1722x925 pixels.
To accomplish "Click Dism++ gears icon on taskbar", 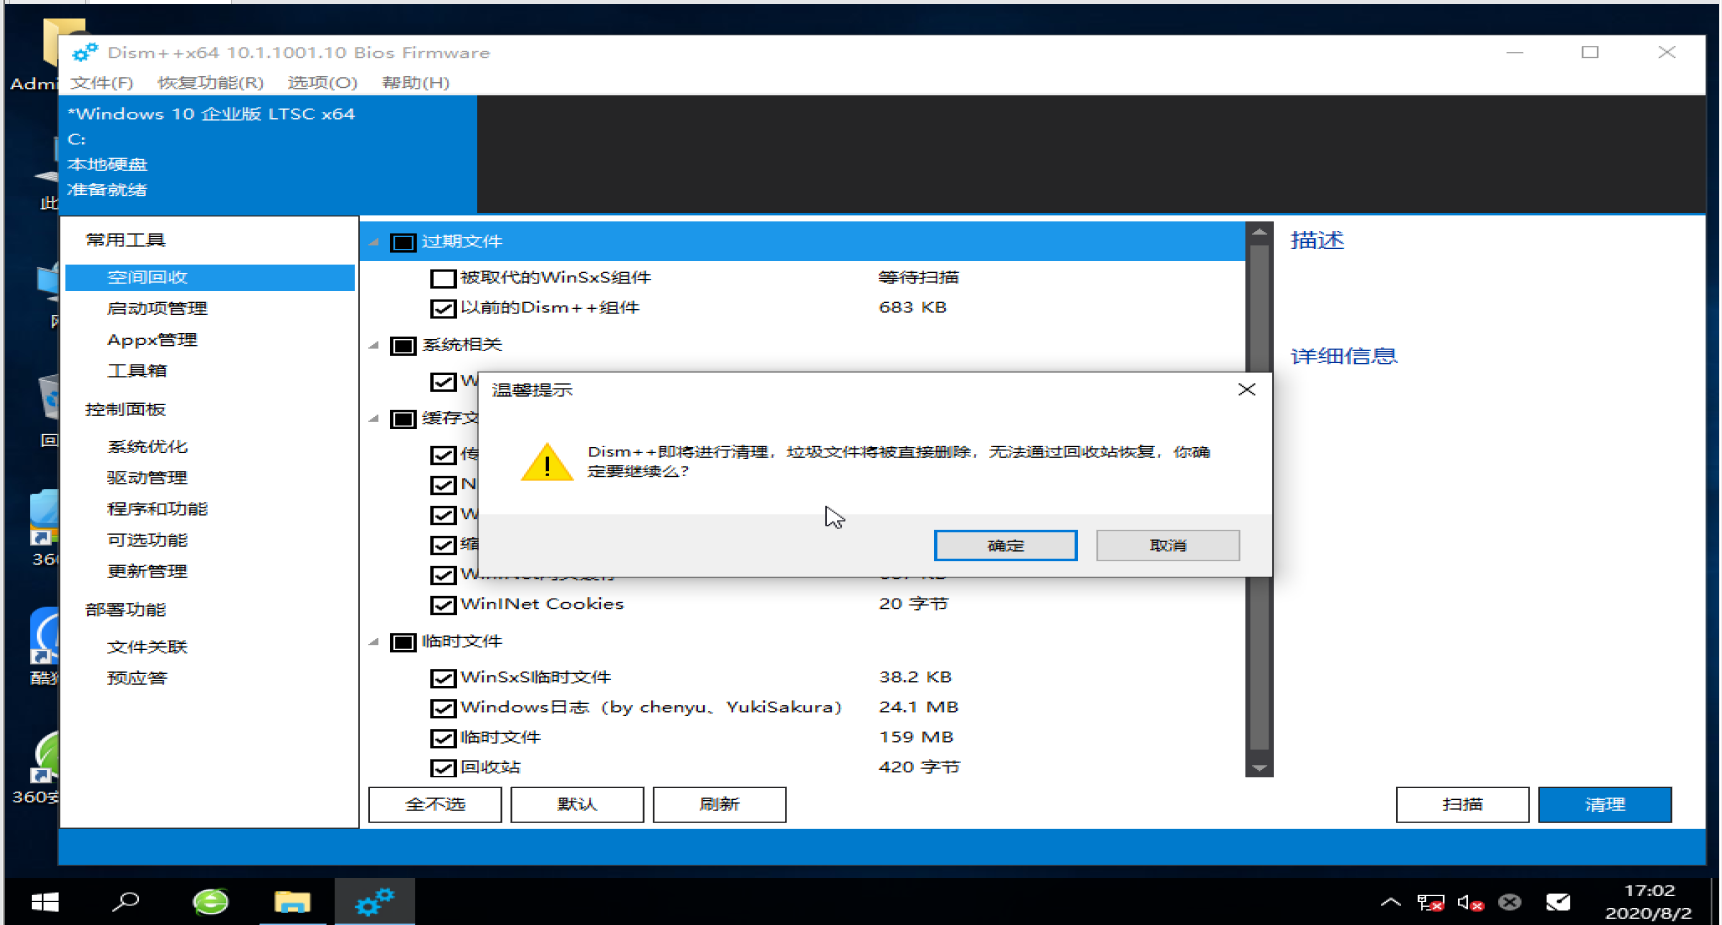I will pyautogui.click(x=374, y=902).
